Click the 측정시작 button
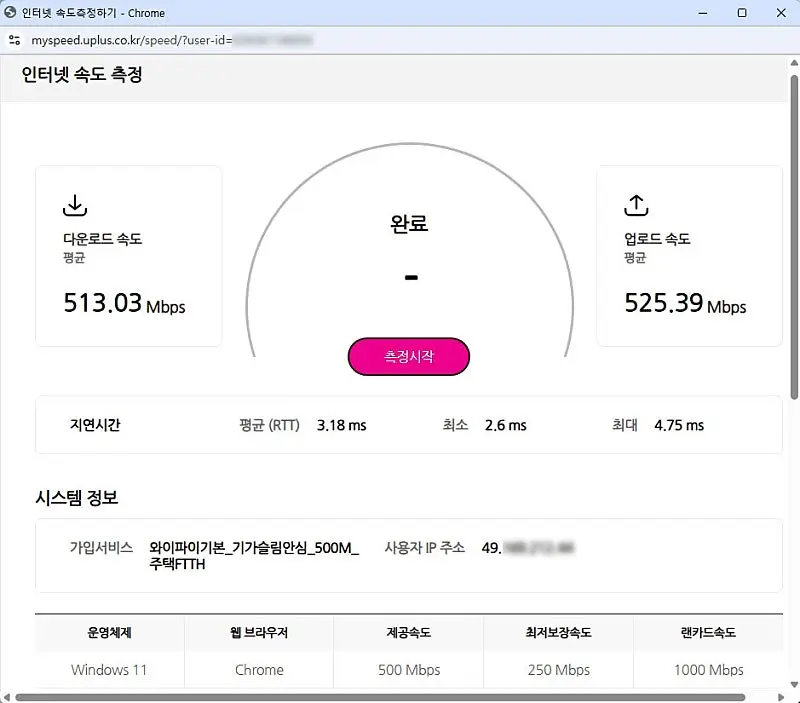The height and width of the screenshot is (703, 800). (x=408, y=357)
